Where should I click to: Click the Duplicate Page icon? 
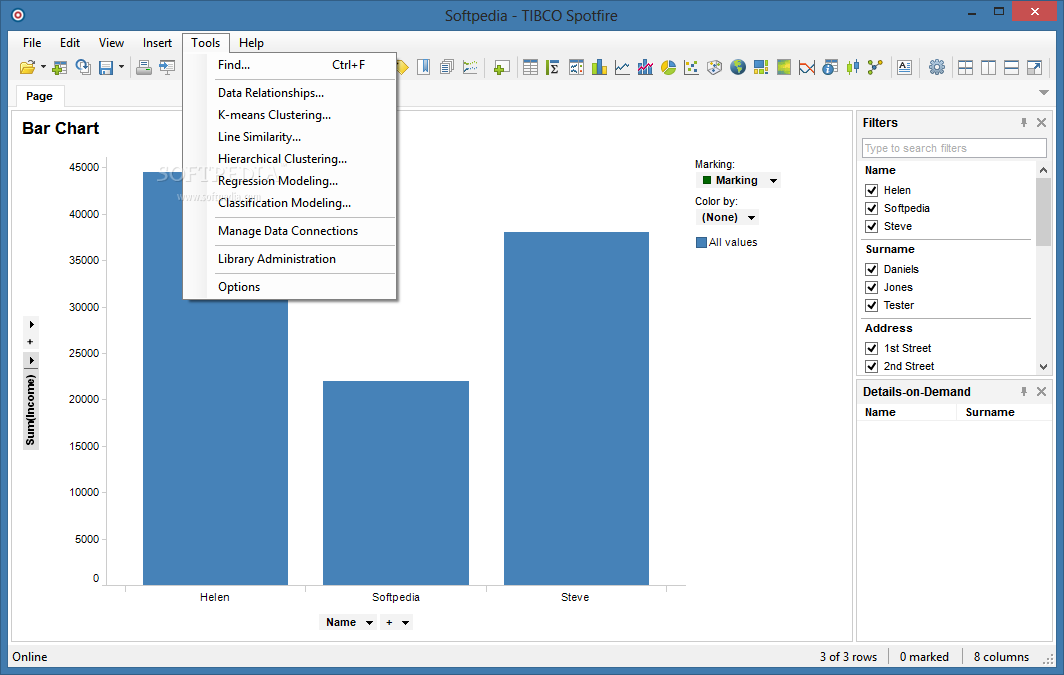[x=446, y=67]
